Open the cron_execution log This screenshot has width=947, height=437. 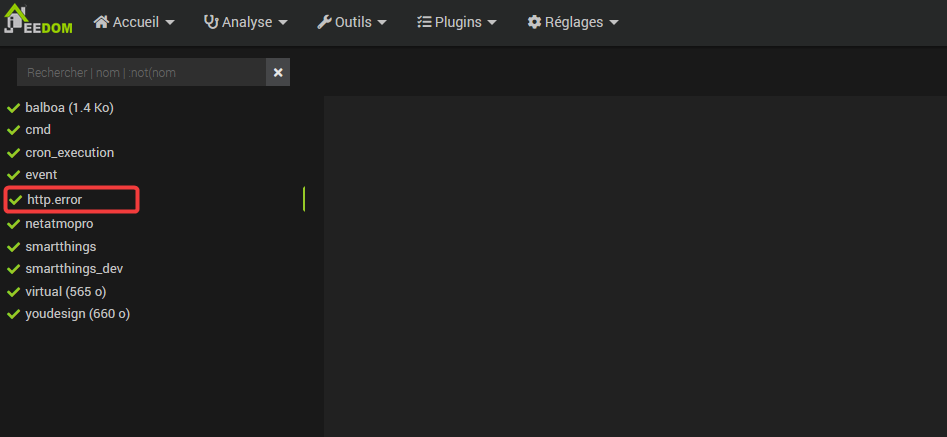69,153
